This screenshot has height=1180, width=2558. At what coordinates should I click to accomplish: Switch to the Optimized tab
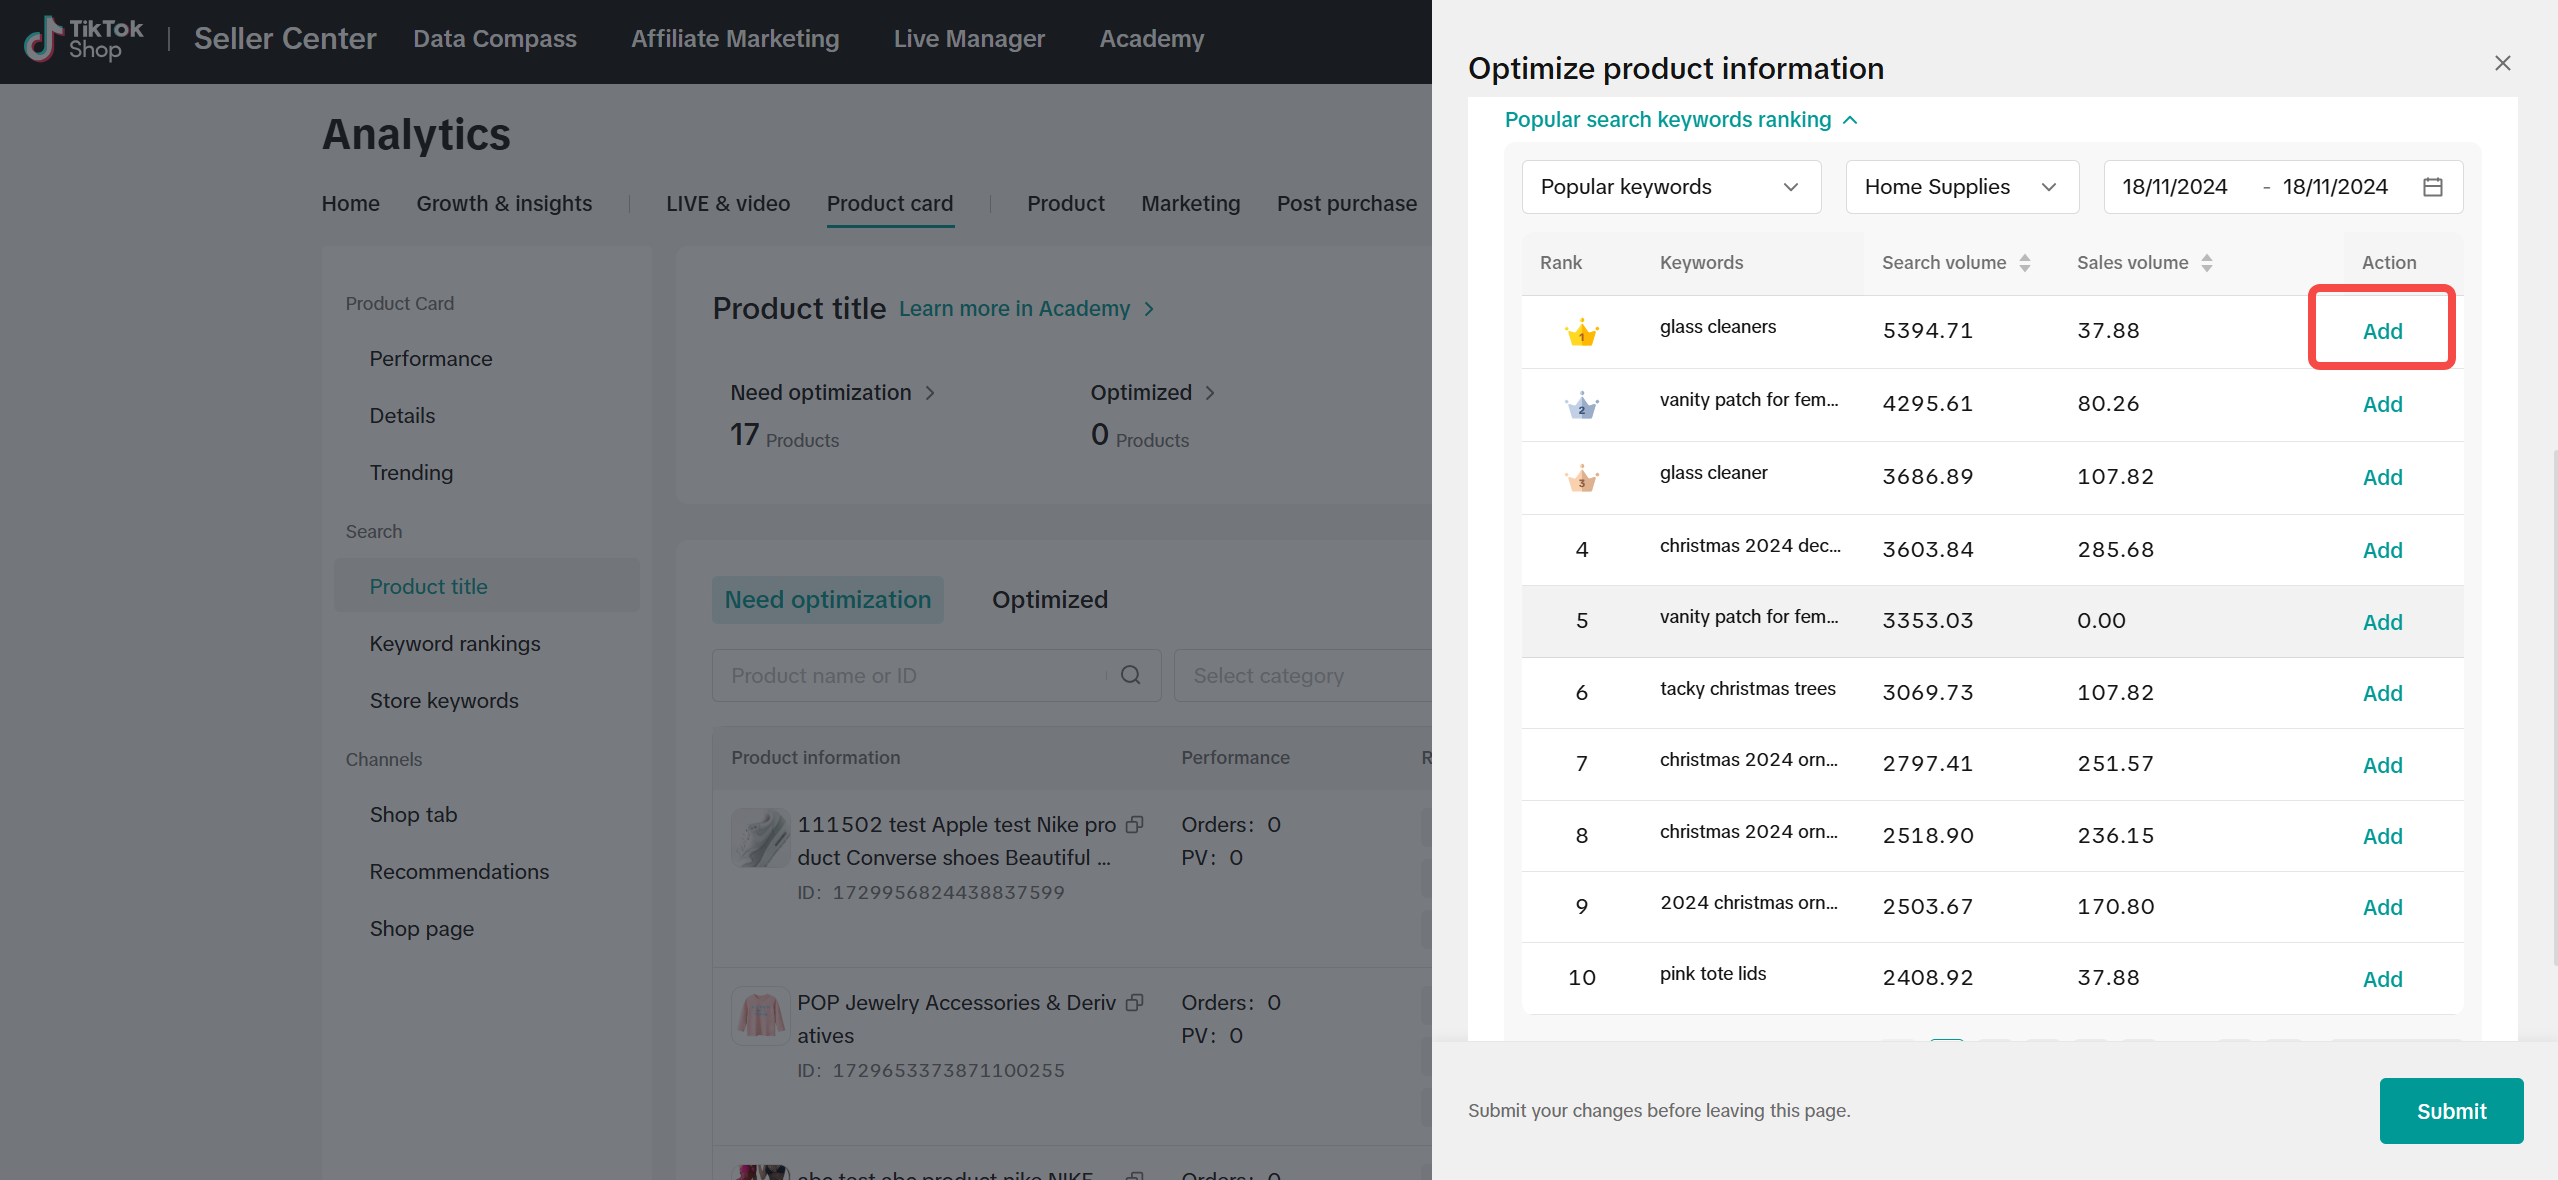pyautogui.click(x=1049, y=599)
